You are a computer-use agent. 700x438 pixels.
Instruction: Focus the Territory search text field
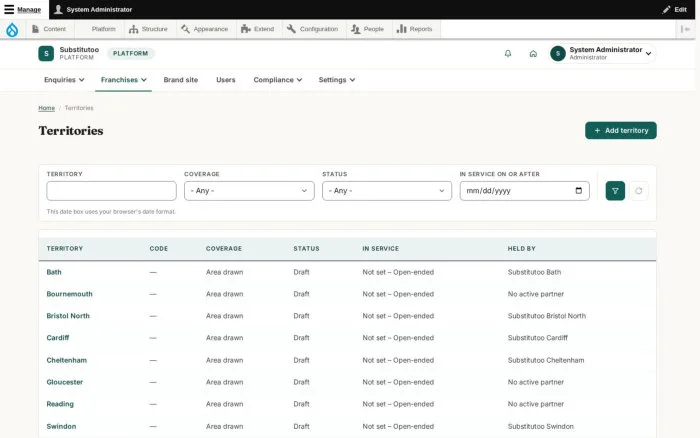[111, 191]
